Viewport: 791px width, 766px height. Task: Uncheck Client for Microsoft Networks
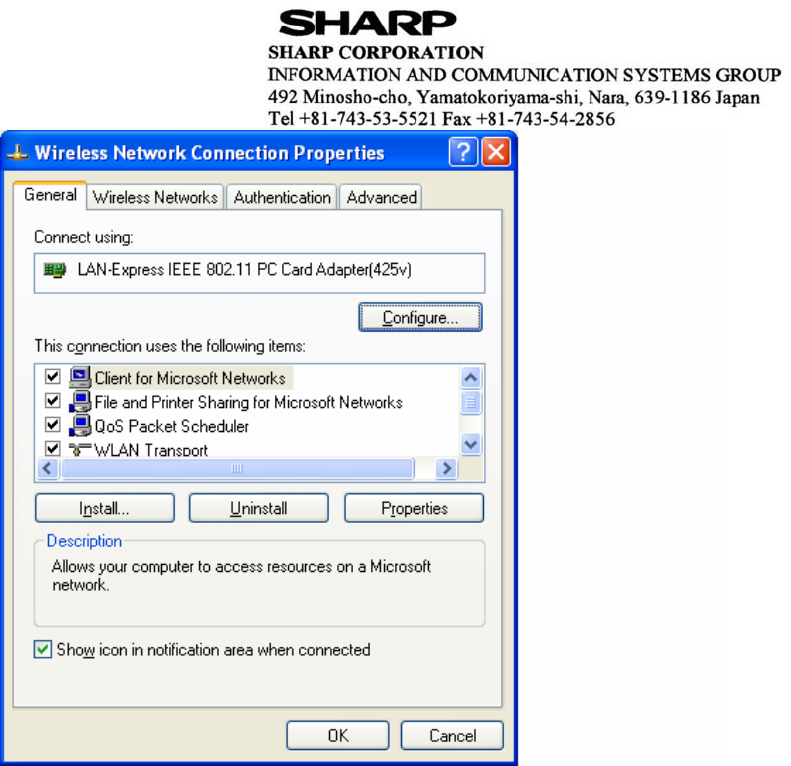coord(52,376)
